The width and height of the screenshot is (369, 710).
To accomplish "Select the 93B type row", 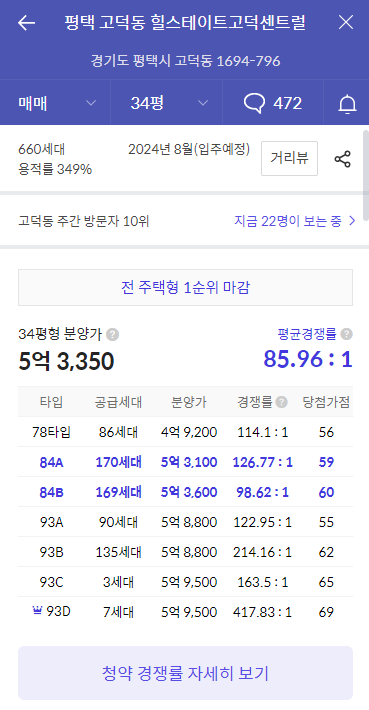I will pyautogui.click(x=185, y=552).
